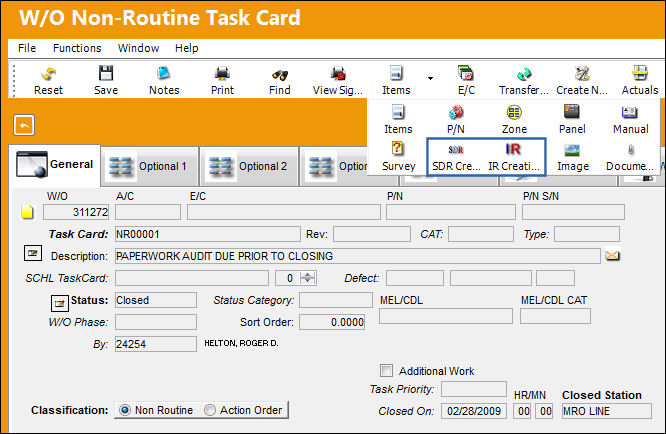Open the Panel icon
This screenshot has width=666, height=434.
[572, 112]
